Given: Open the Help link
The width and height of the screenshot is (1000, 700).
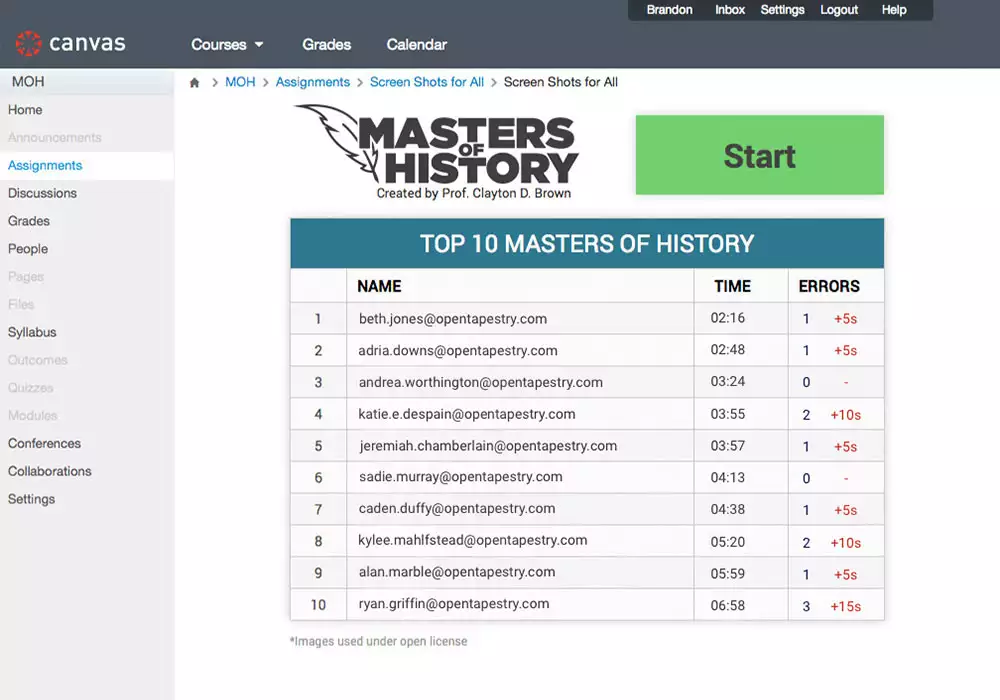Looking at the screenshot, I should pyautogui.click(x=893, y=10).
